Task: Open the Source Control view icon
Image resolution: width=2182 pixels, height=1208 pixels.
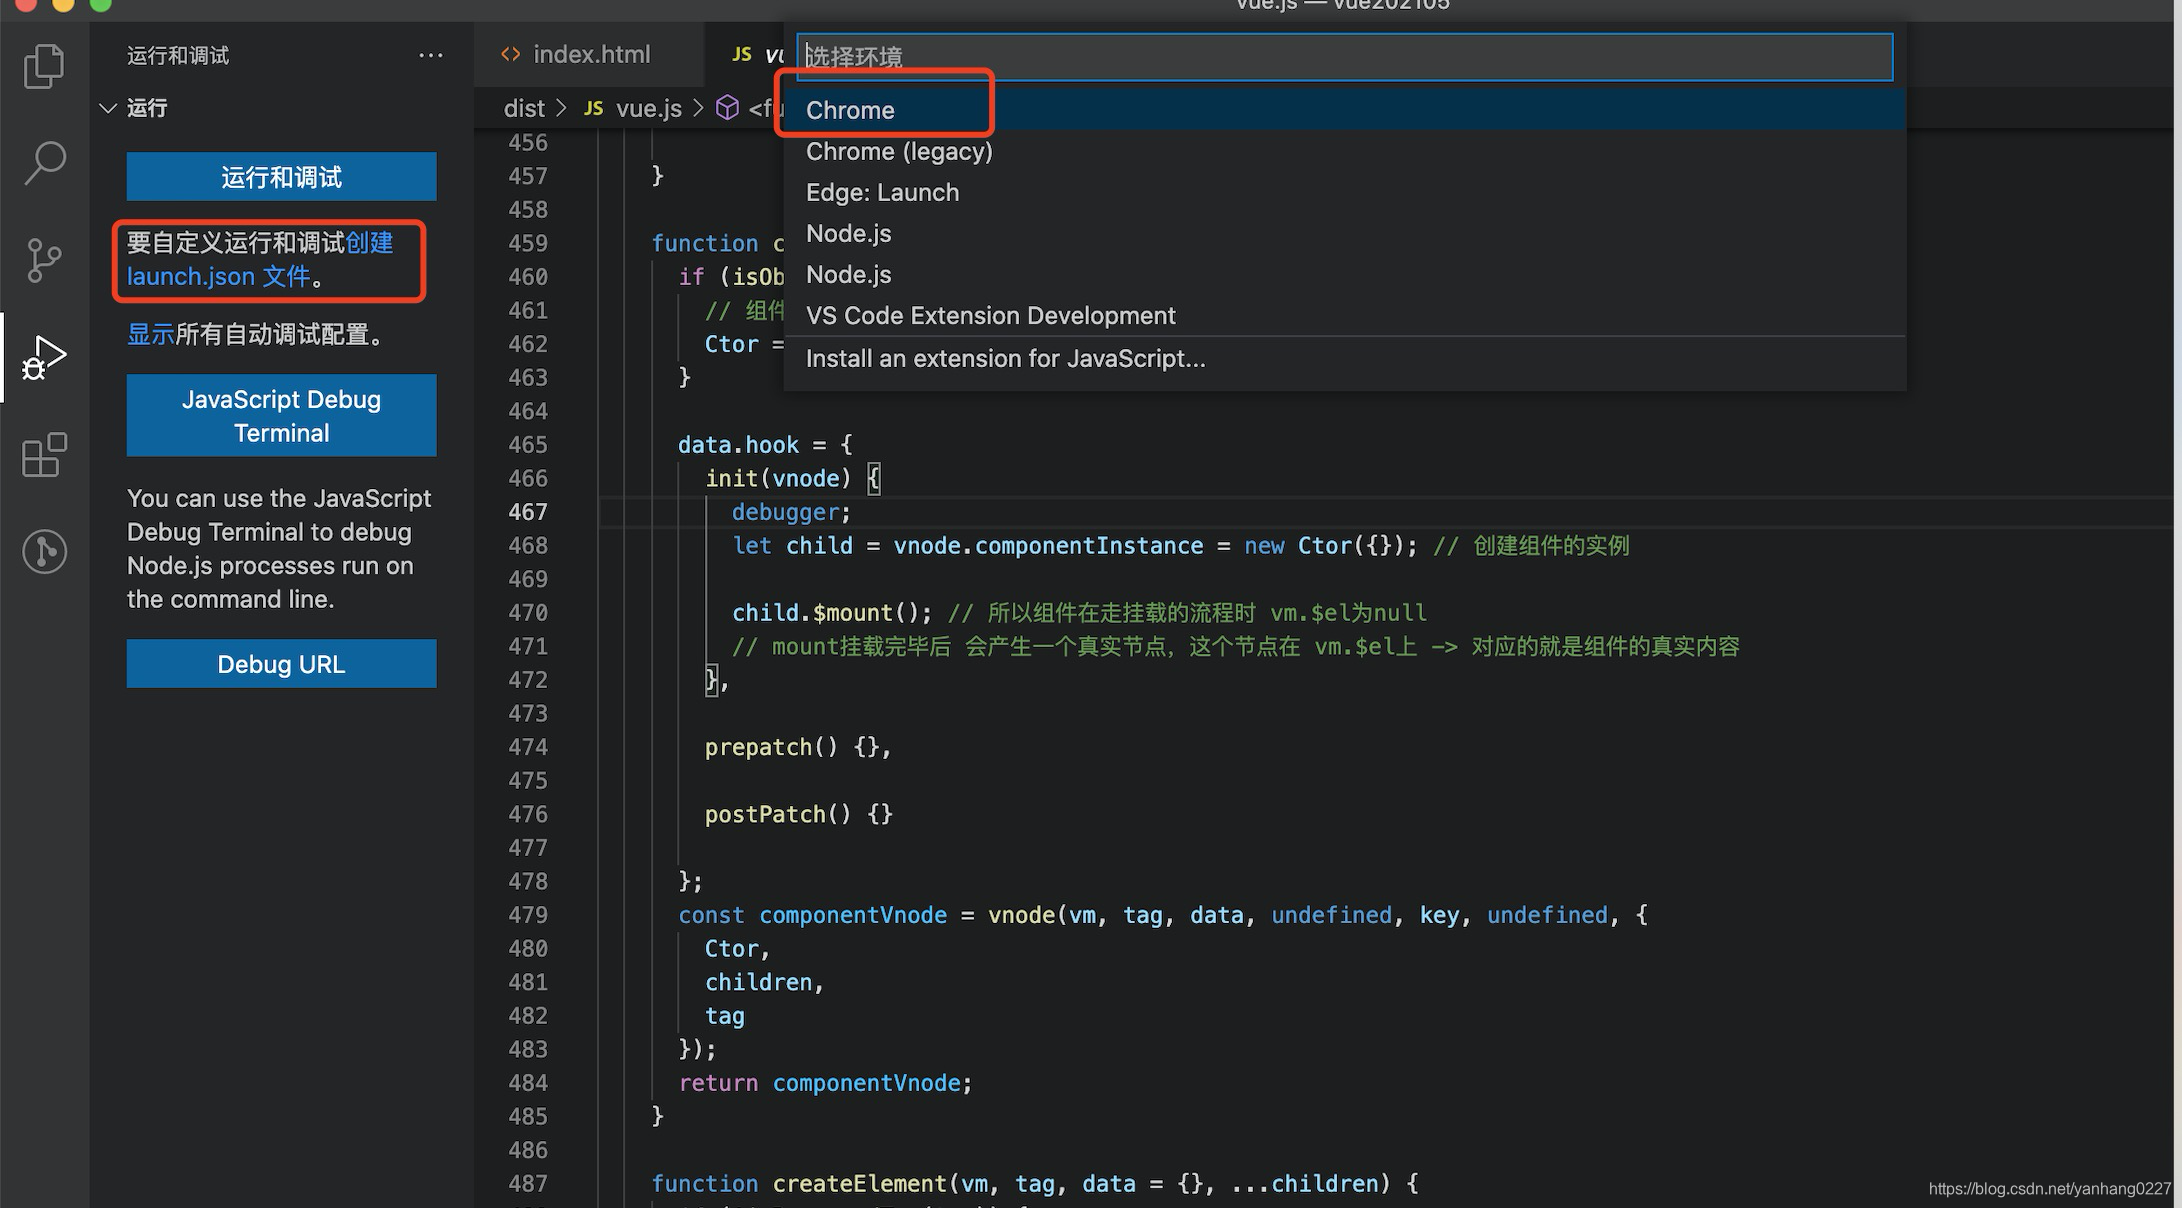Action: (44, 258)
